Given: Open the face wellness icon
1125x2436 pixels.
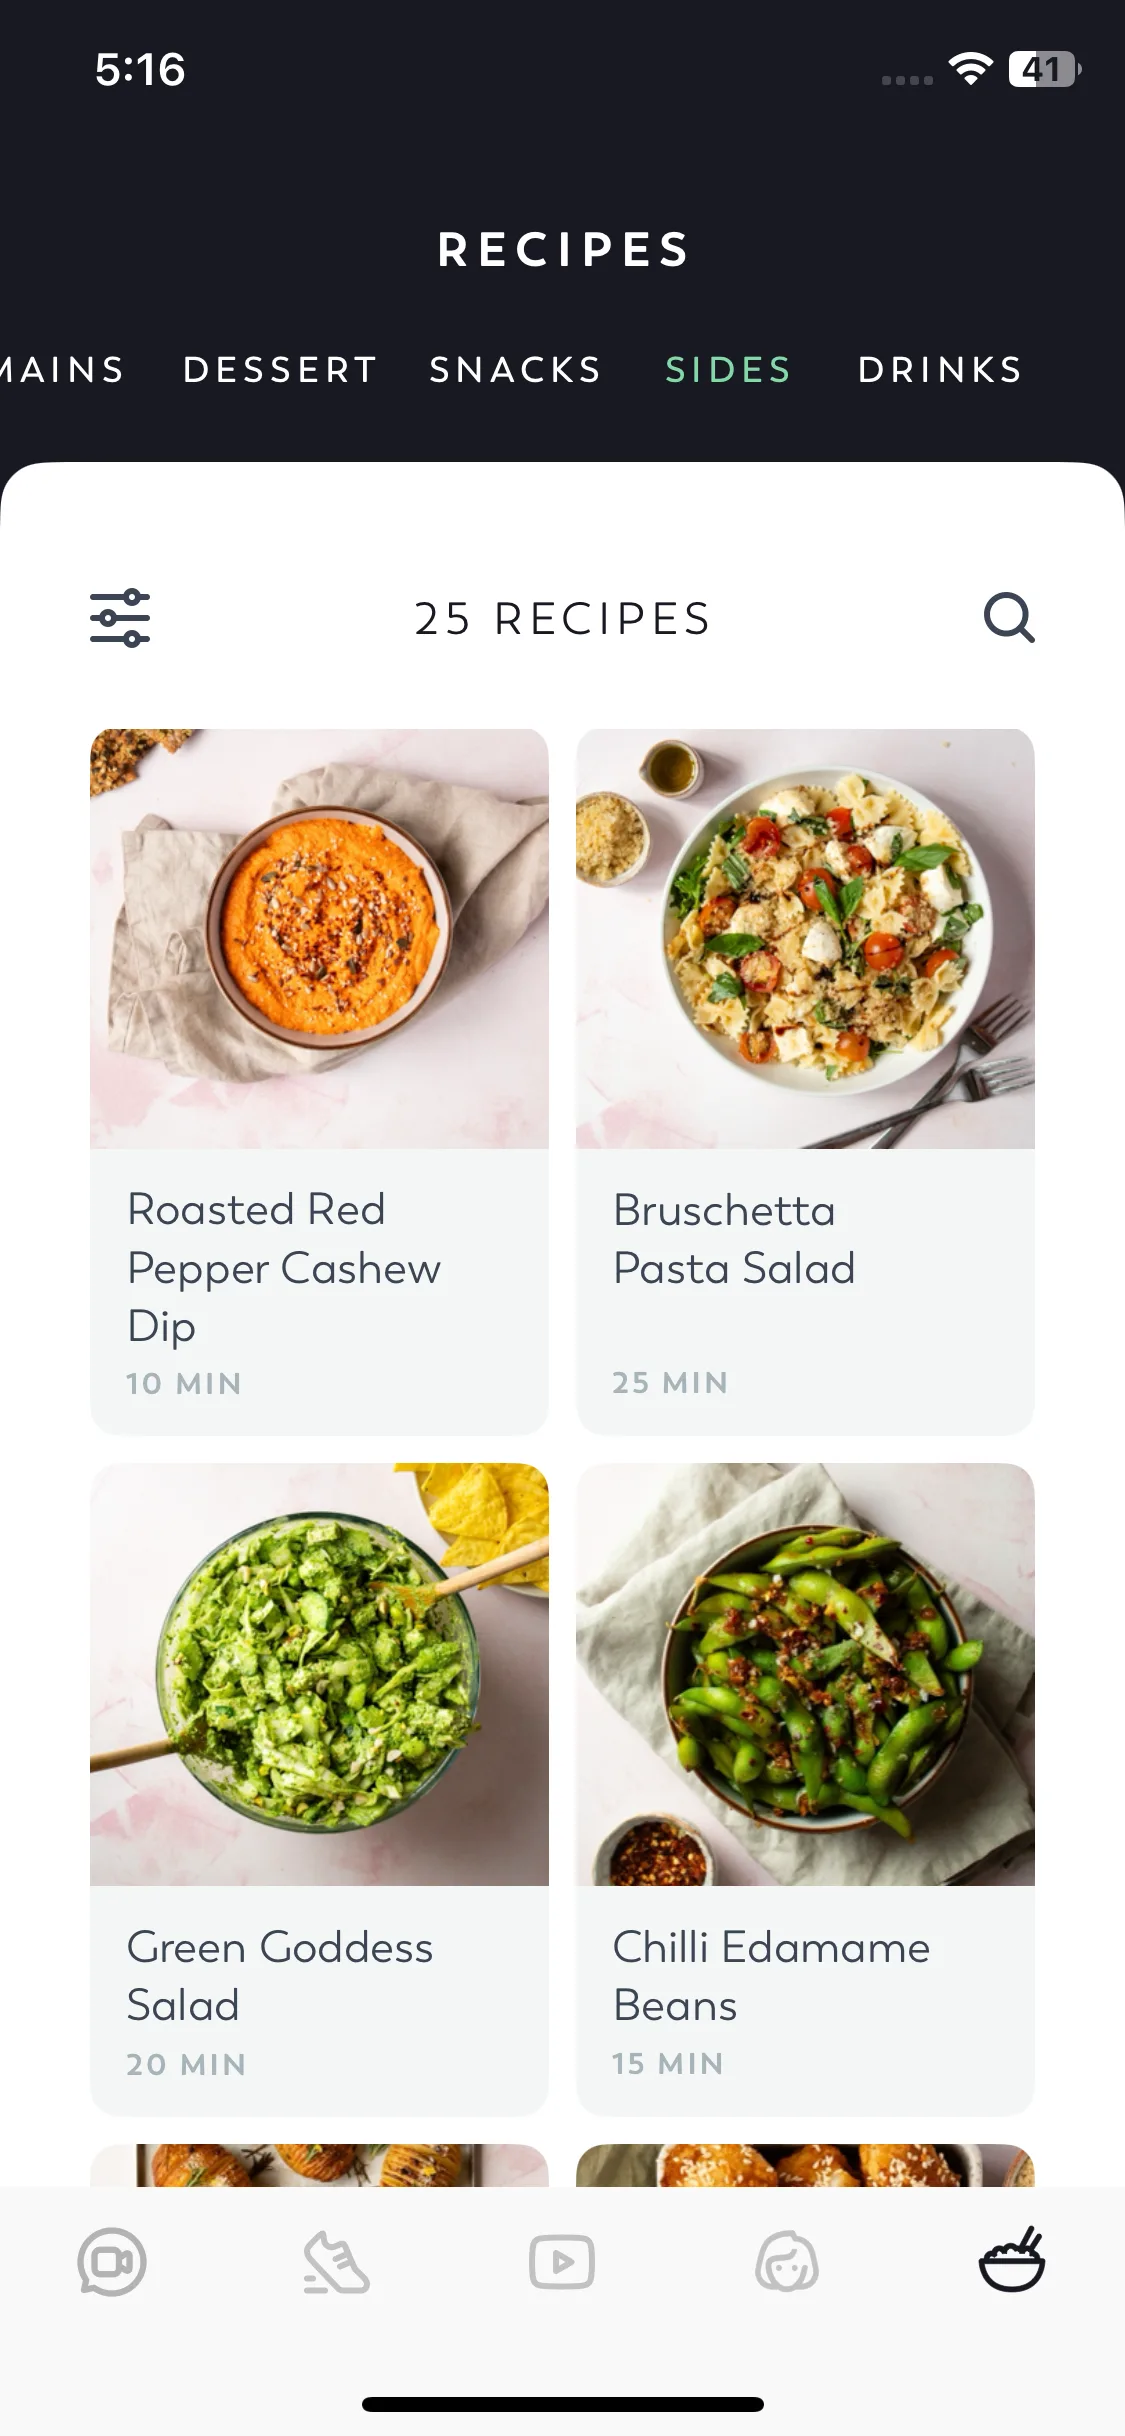Looking at the screenshot, I should [x=787, y=2262].
